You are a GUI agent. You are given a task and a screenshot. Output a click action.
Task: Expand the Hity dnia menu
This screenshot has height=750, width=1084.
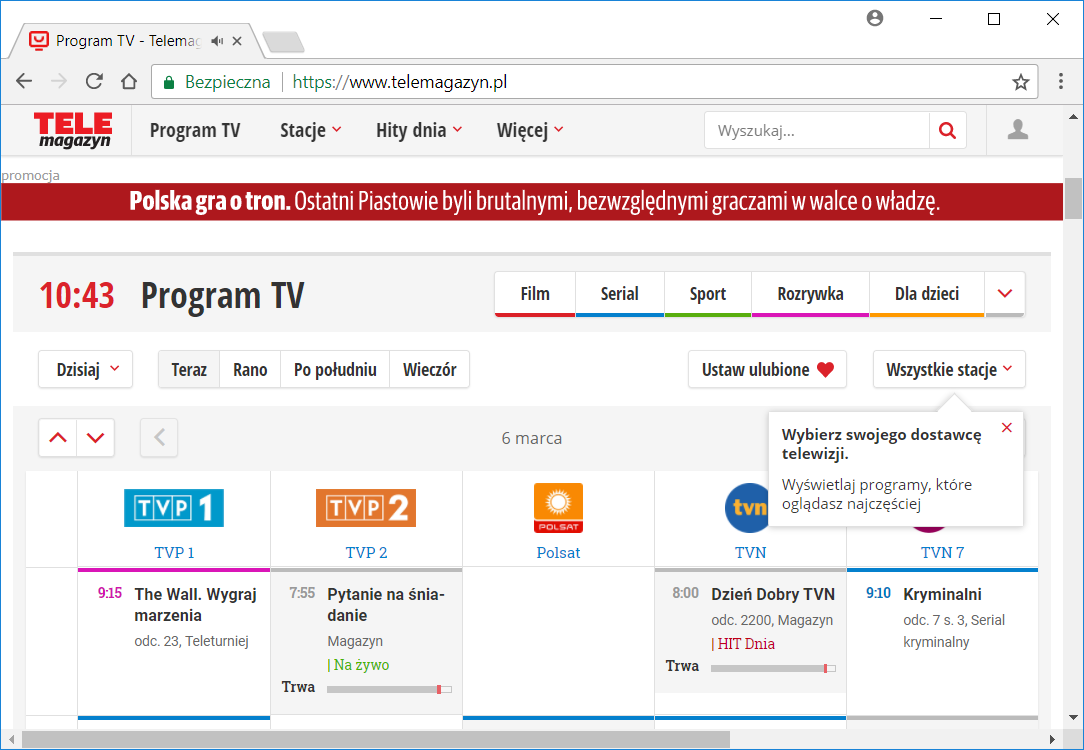coord(419,130)
